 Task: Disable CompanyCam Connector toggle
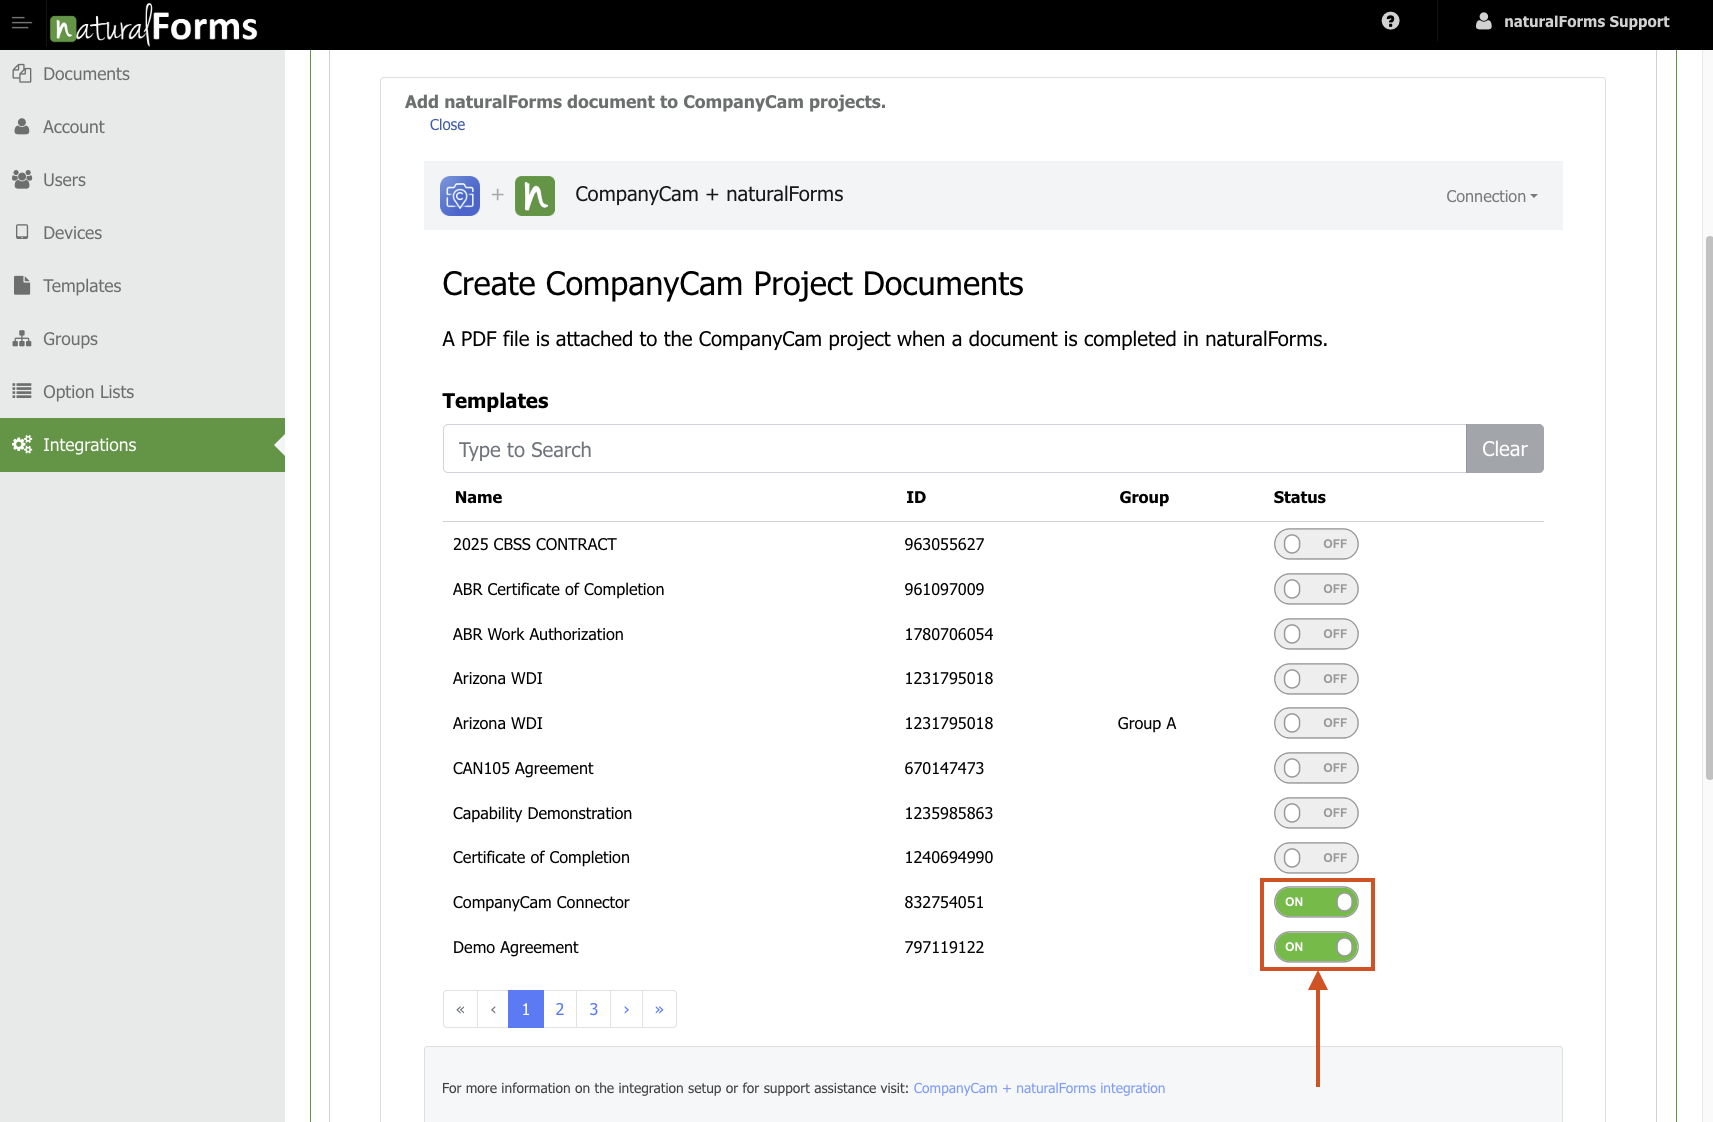(1316, 902)
